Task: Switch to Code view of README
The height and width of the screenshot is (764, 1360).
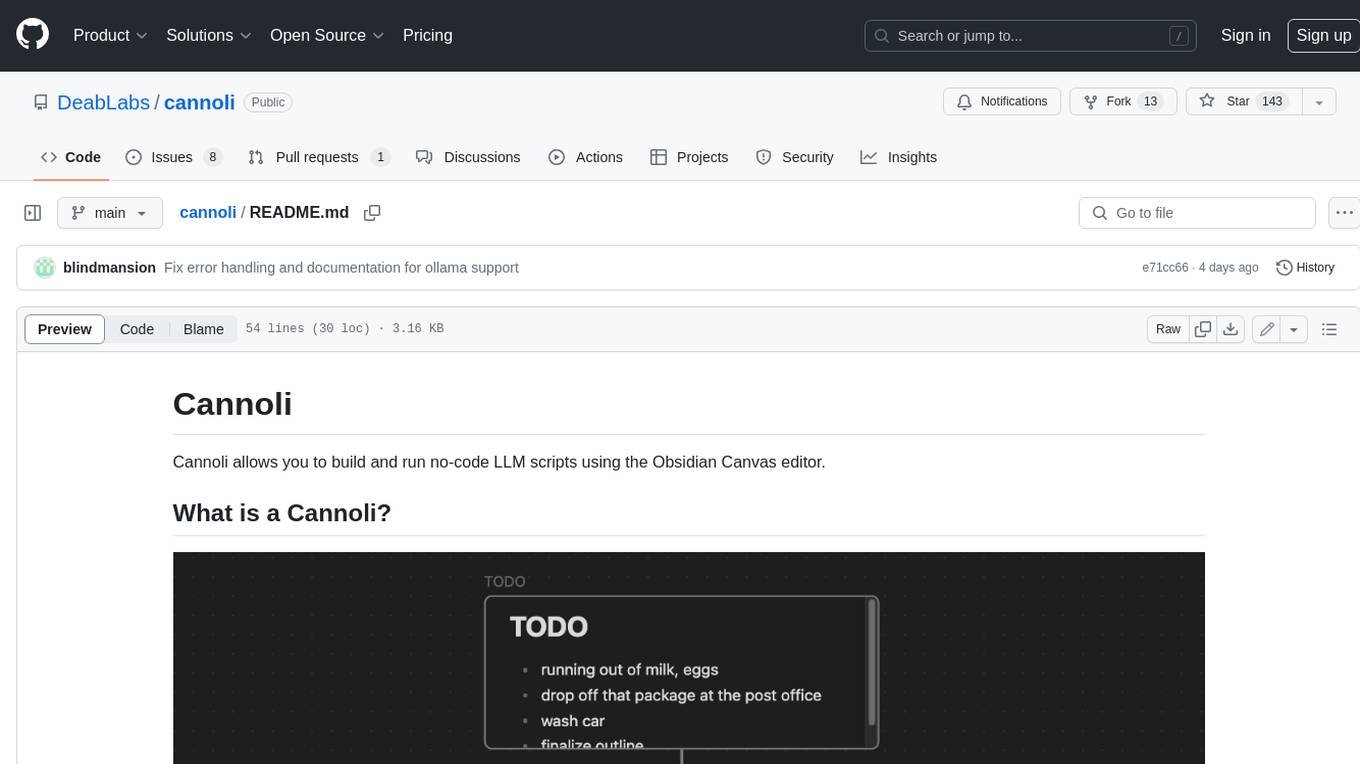Action: (137, 329)
